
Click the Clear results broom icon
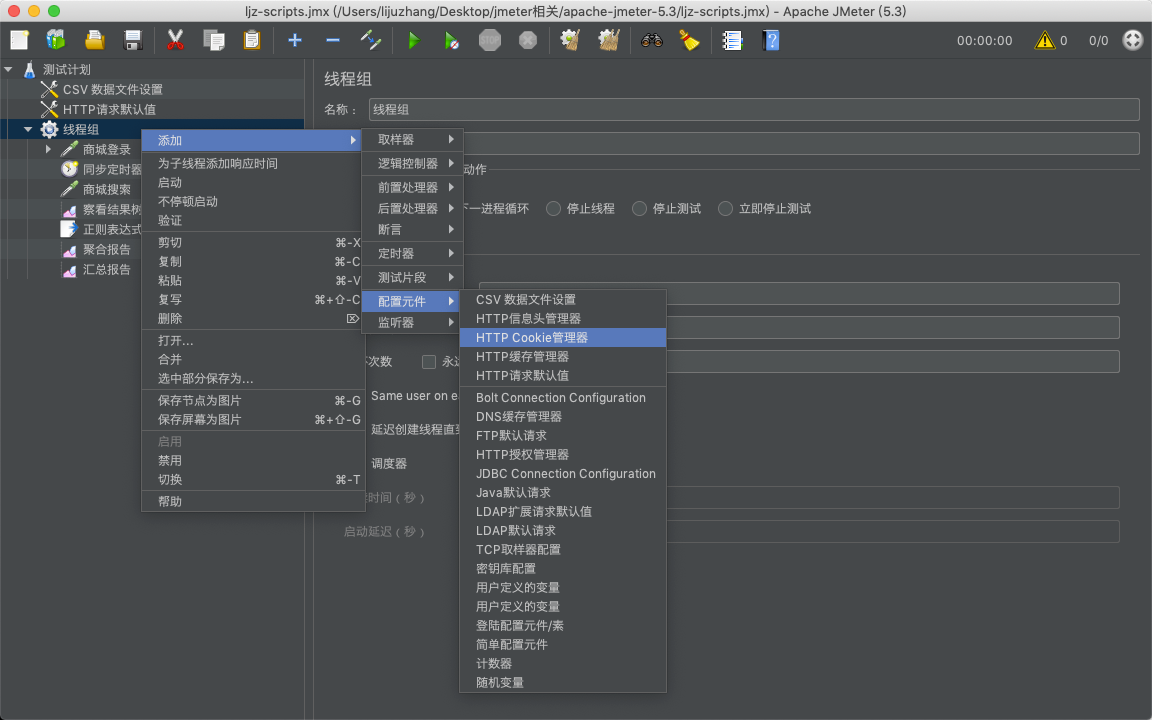point(570,40)
